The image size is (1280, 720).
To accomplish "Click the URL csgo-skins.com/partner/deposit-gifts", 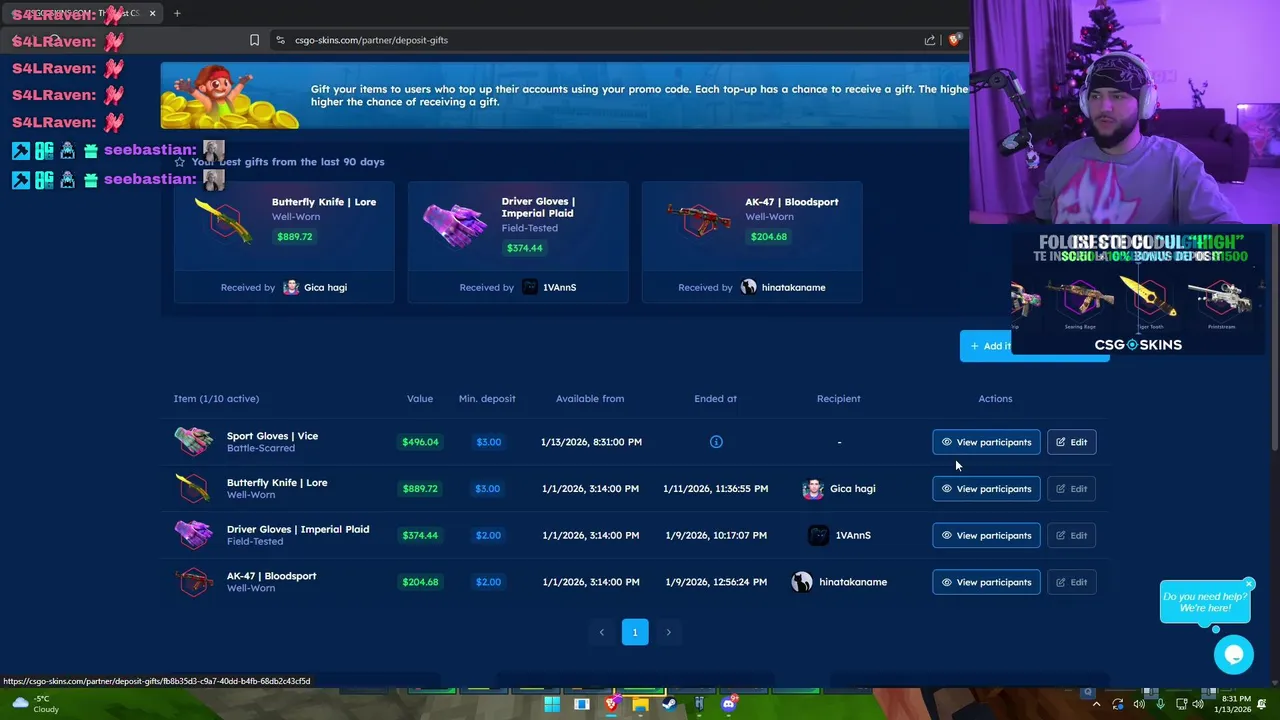I will (x=372, y=40).
